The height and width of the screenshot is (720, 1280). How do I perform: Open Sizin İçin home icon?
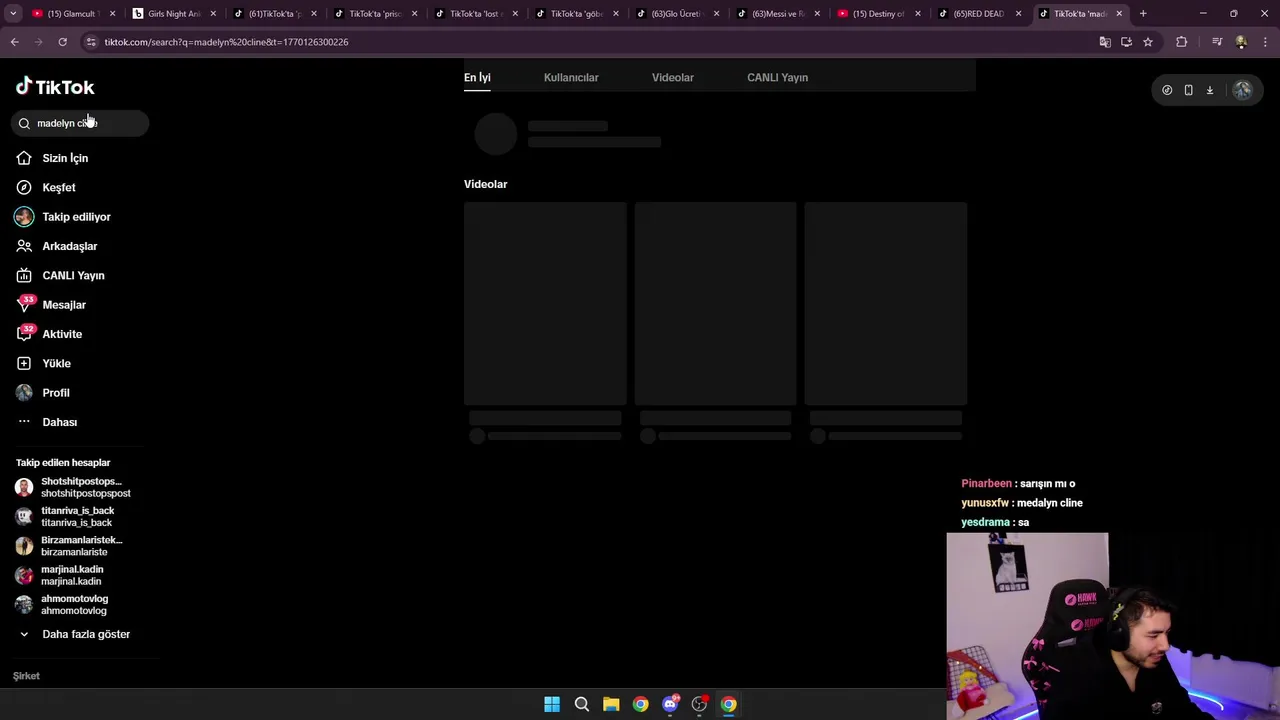point(24,158)
